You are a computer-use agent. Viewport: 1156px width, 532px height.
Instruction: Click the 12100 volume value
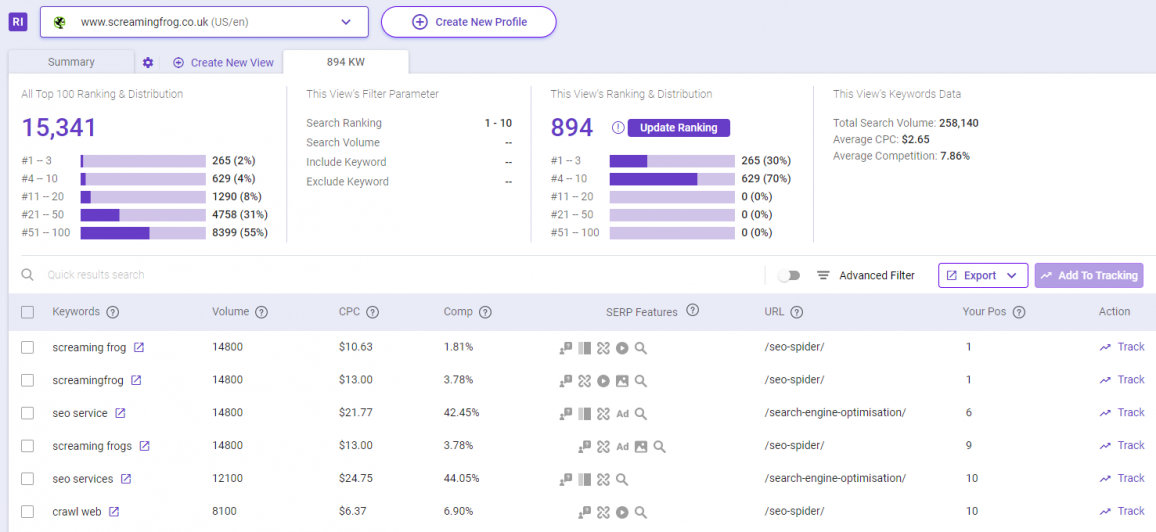pos(227,478)
